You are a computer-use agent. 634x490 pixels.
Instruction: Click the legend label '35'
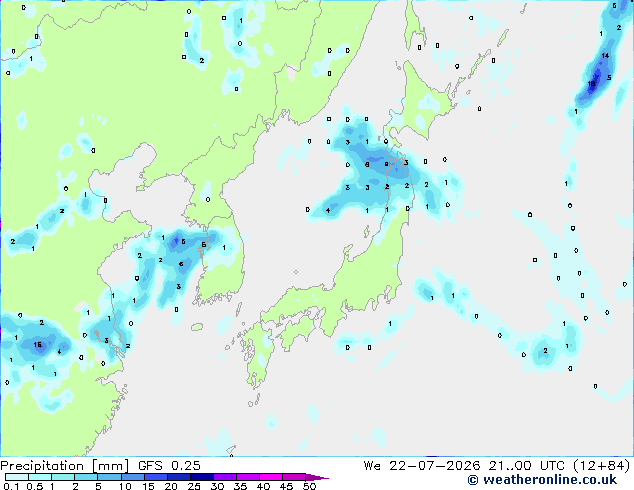pyautogui.click(x=240, y=486)
